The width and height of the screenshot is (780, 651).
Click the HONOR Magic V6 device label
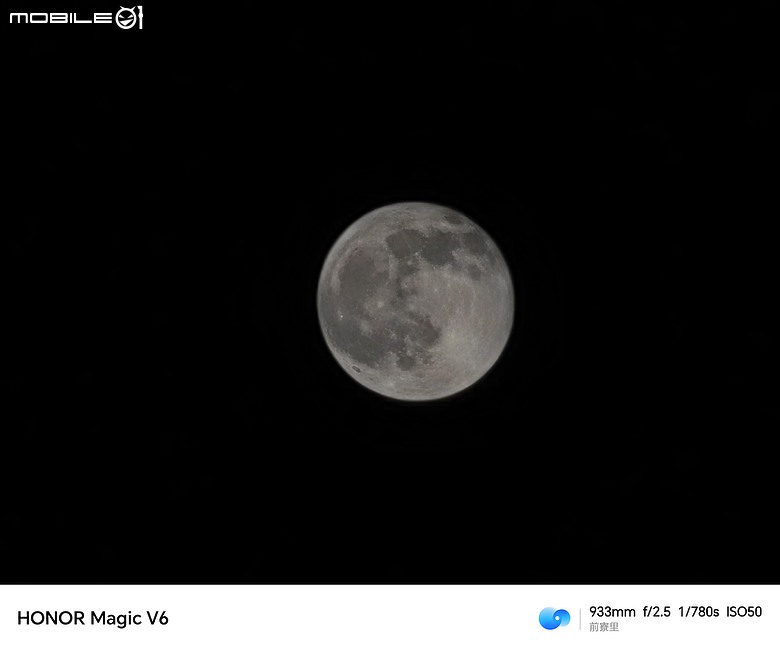93,618
